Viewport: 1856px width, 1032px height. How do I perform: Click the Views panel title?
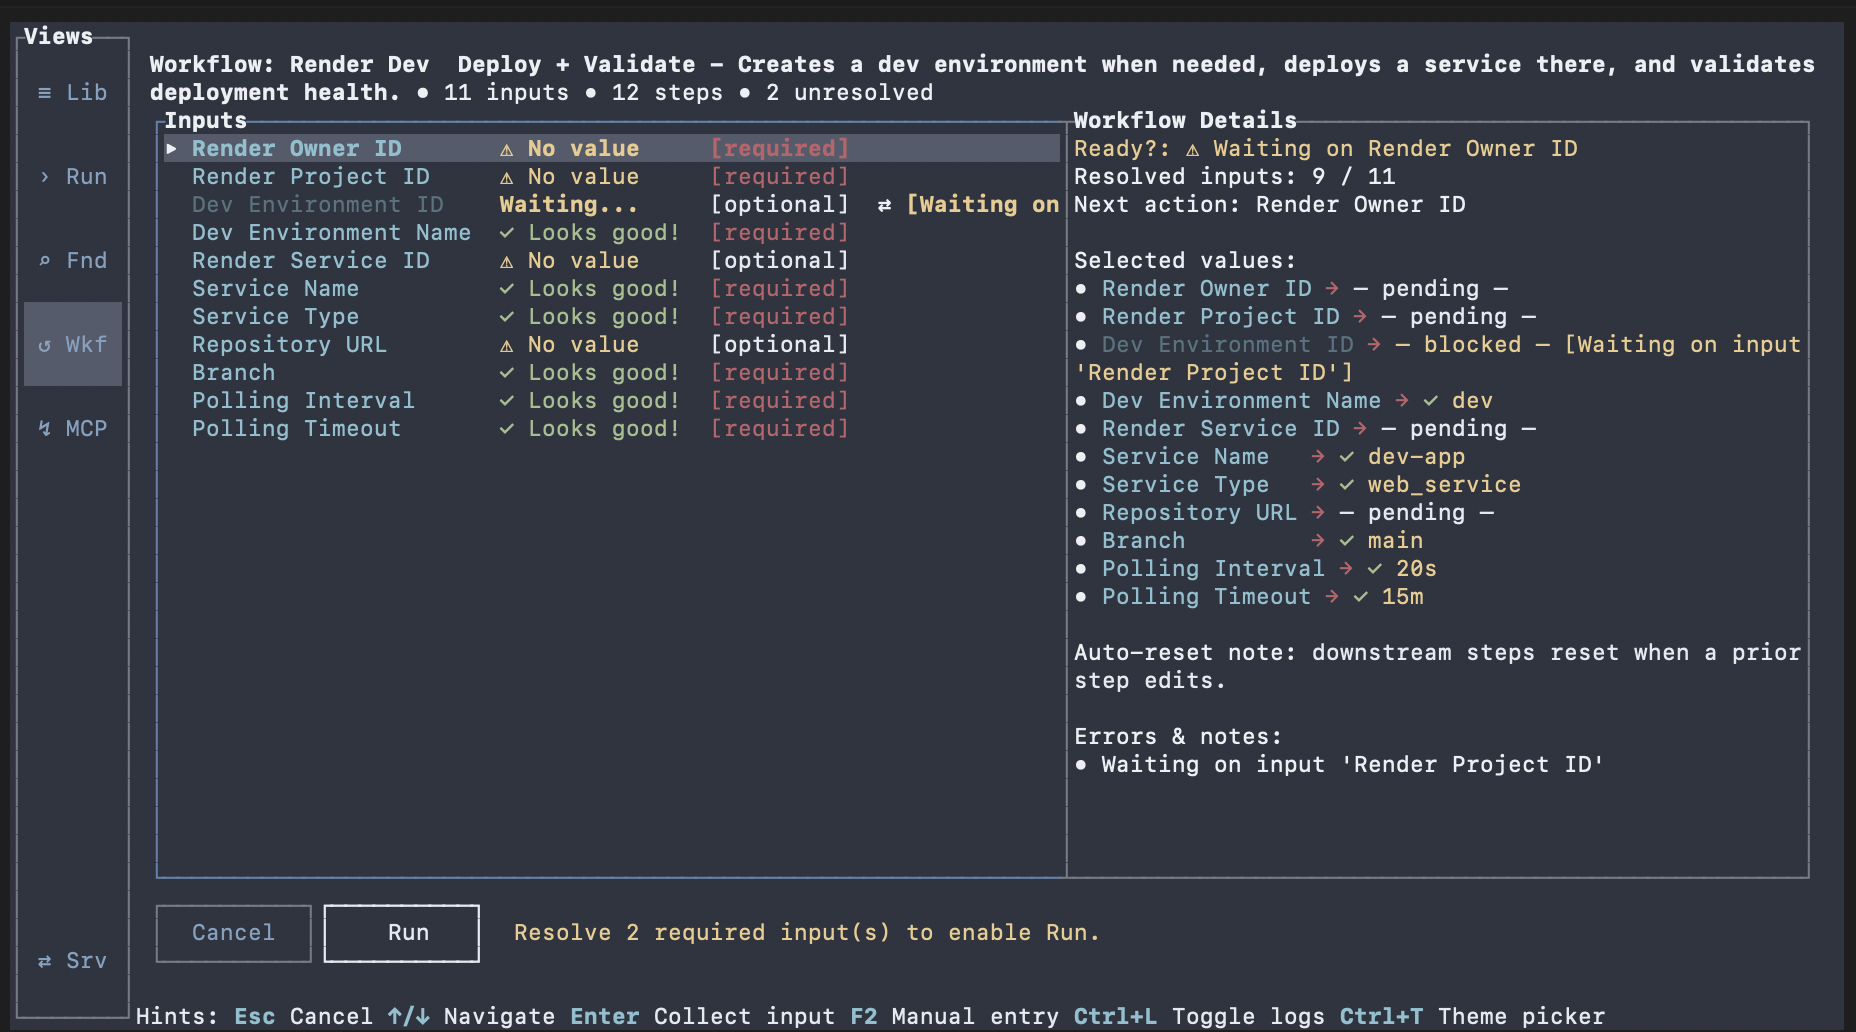(56, 36)
